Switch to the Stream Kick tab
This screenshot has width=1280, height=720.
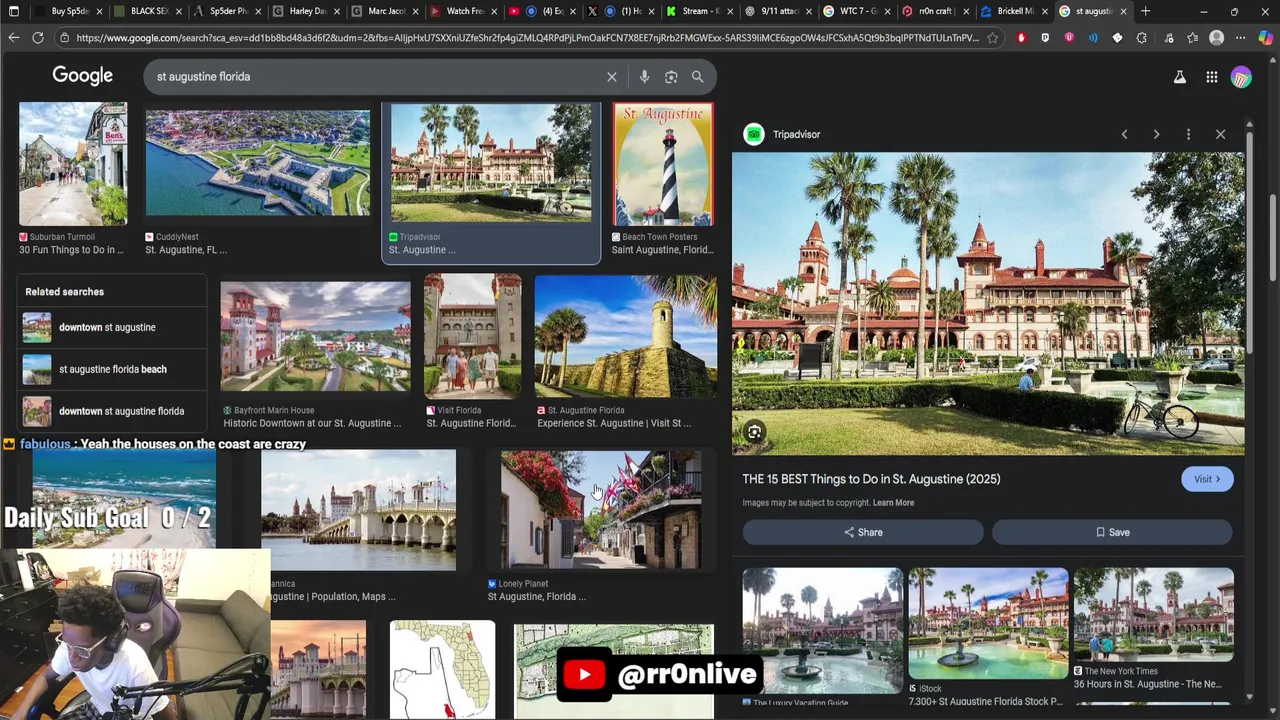click(x=698, y=11)
